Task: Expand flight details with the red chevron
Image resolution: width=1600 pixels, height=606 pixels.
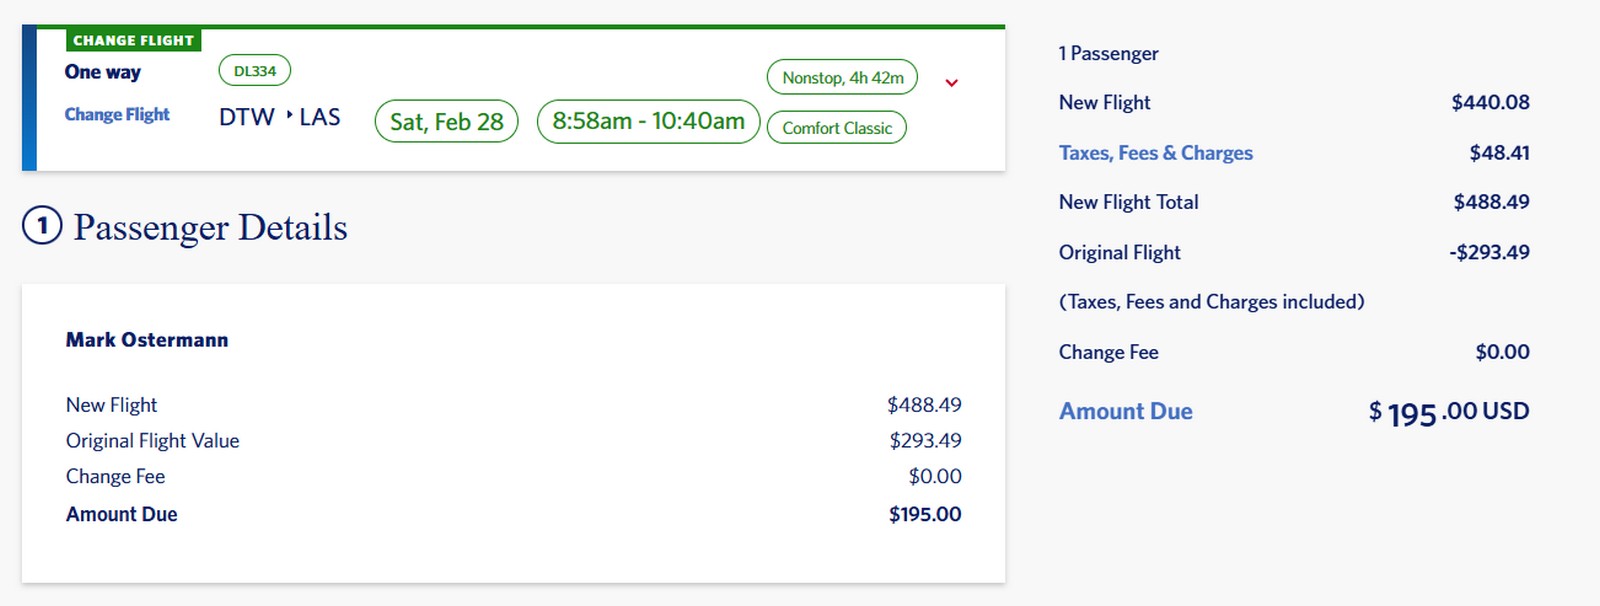Action: click(951, 81)
